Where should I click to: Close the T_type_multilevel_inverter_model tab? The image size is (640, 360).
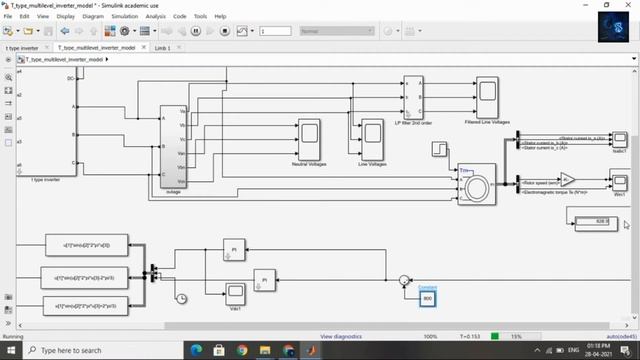(144, 47)
